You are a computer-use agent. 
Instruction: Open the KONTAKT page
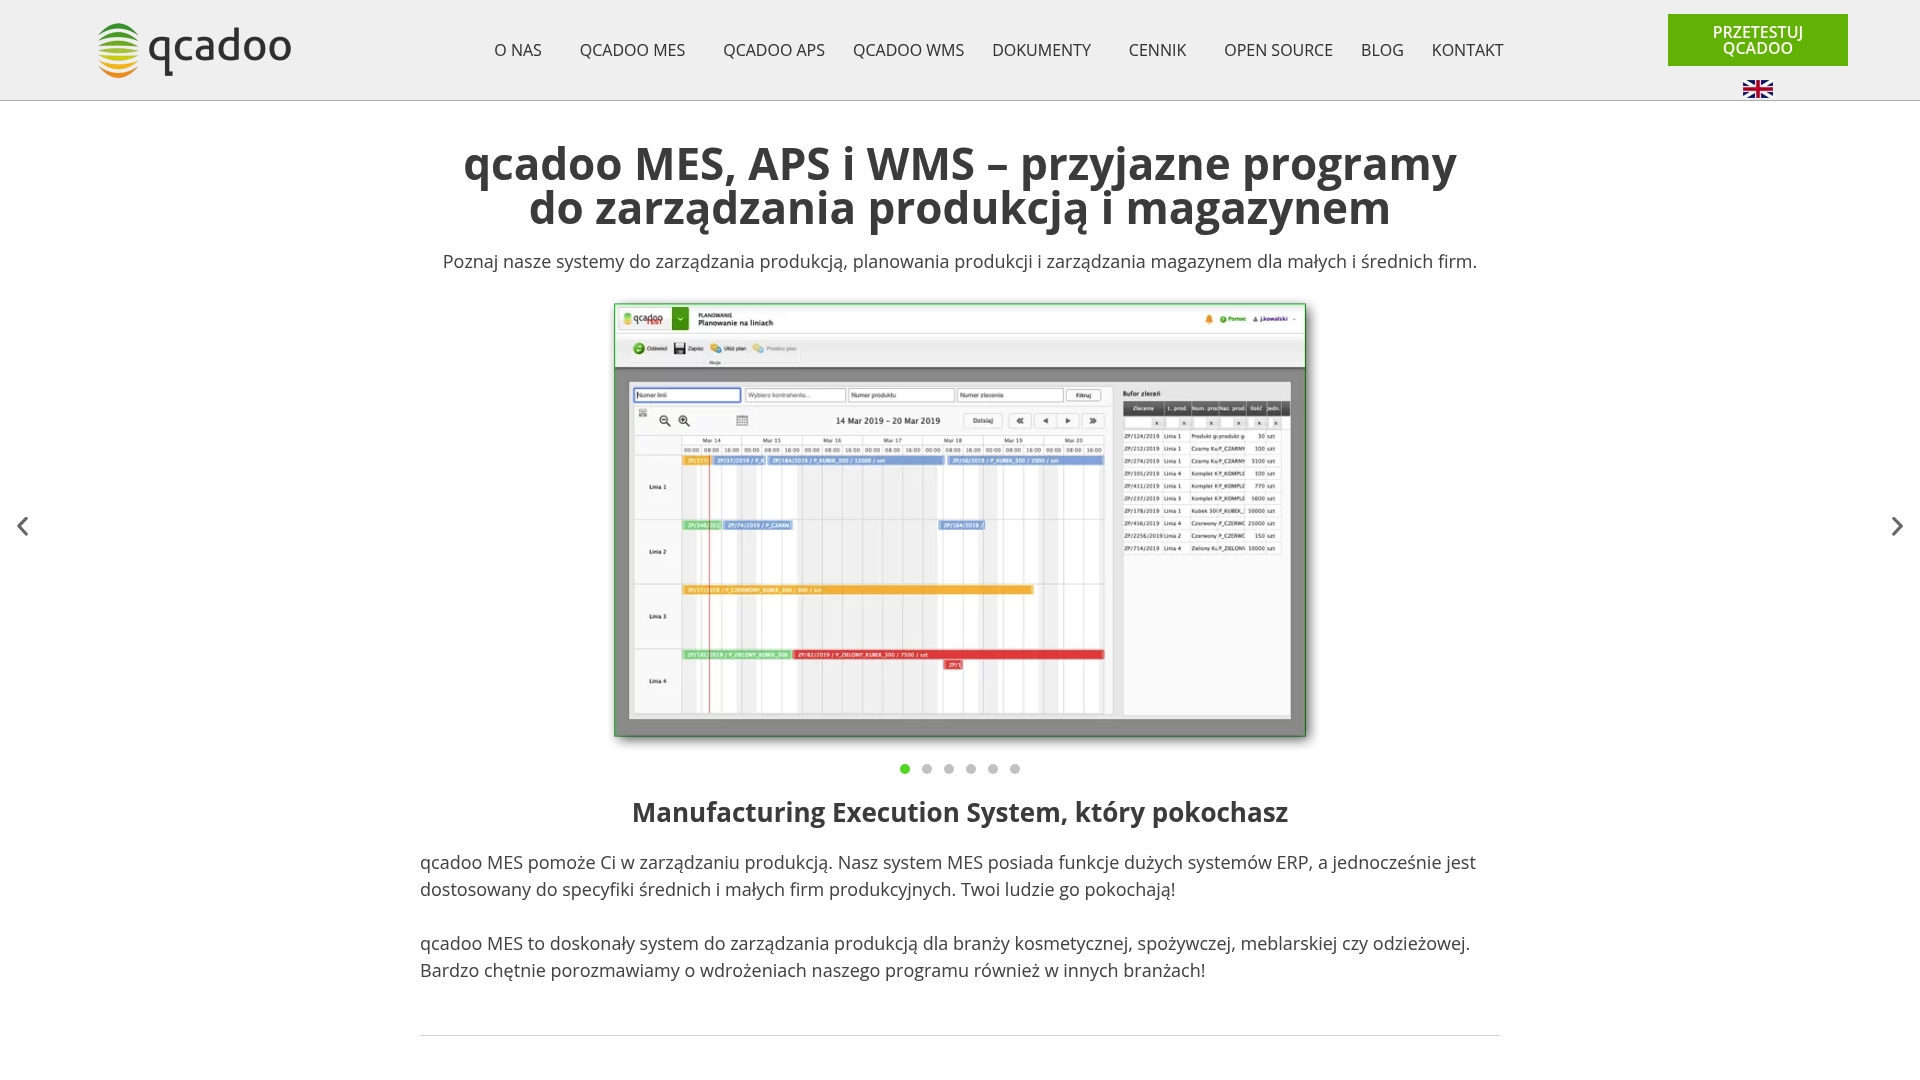click(x=1467, y=50)
